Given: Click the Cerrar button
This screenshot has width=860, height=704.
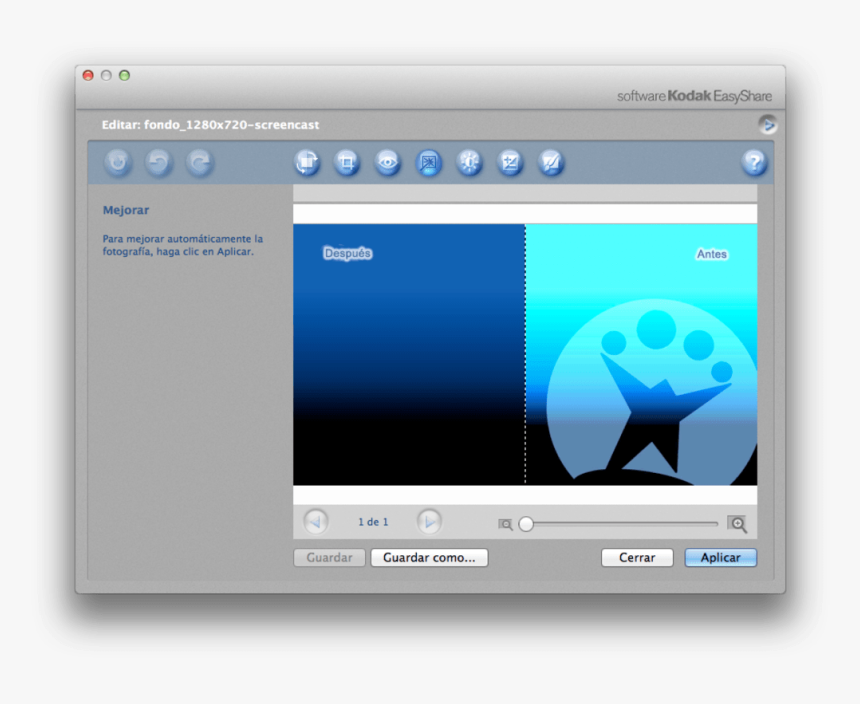Looking at the screenshot, I should pyautogui.click(x=637, y=558).
